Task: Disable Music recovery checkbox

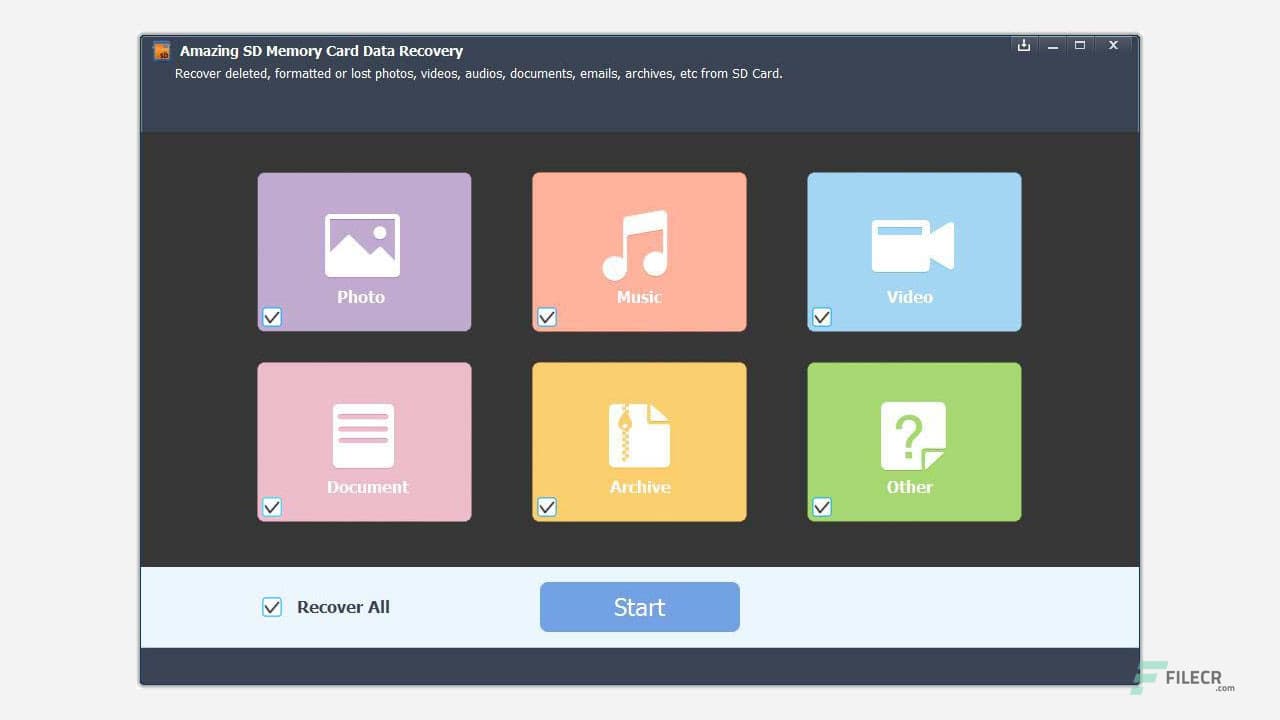Action: (546, 317)
